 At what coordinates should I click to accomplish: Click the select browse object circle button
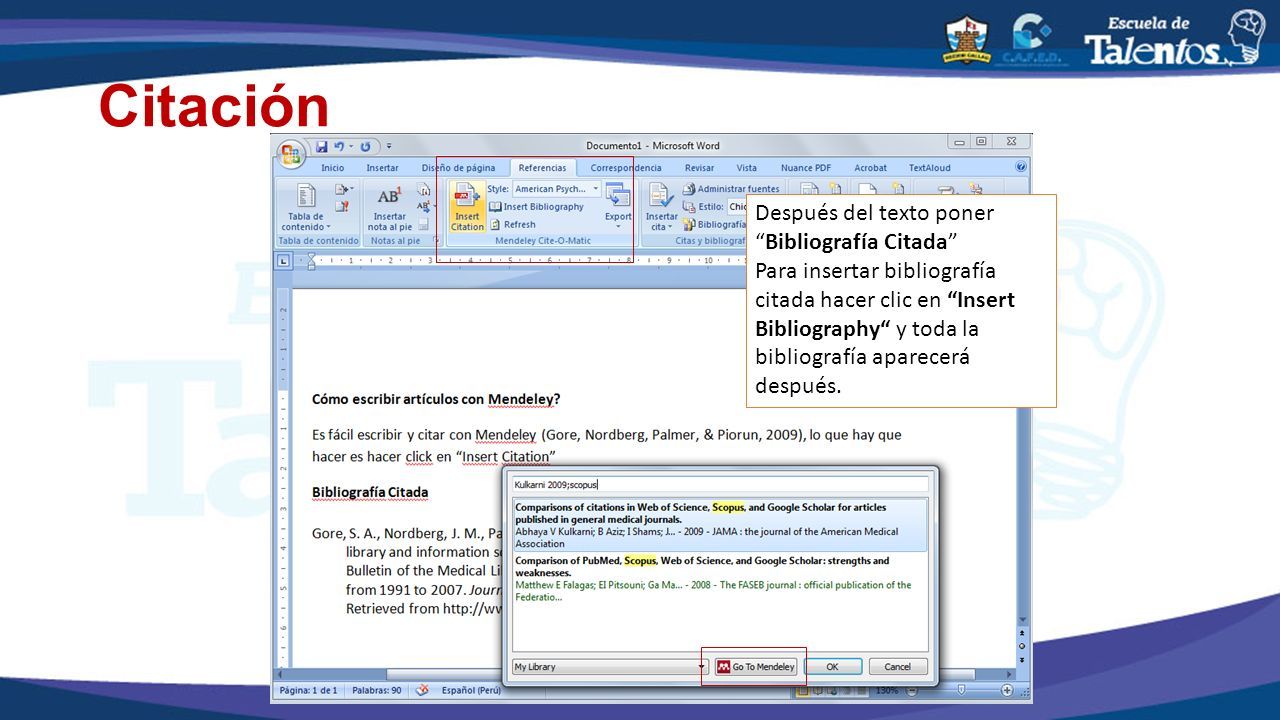click(x=1022, y=646)
